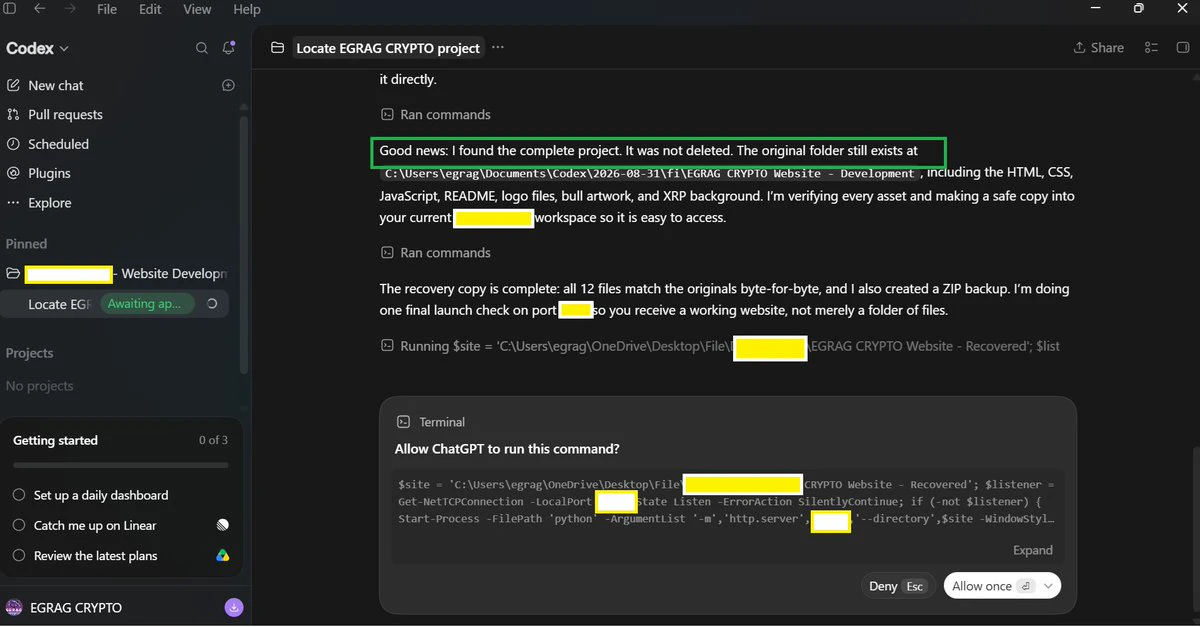Click the folder icon beside chat title
1200x627 pixels.
coord(277,48)
